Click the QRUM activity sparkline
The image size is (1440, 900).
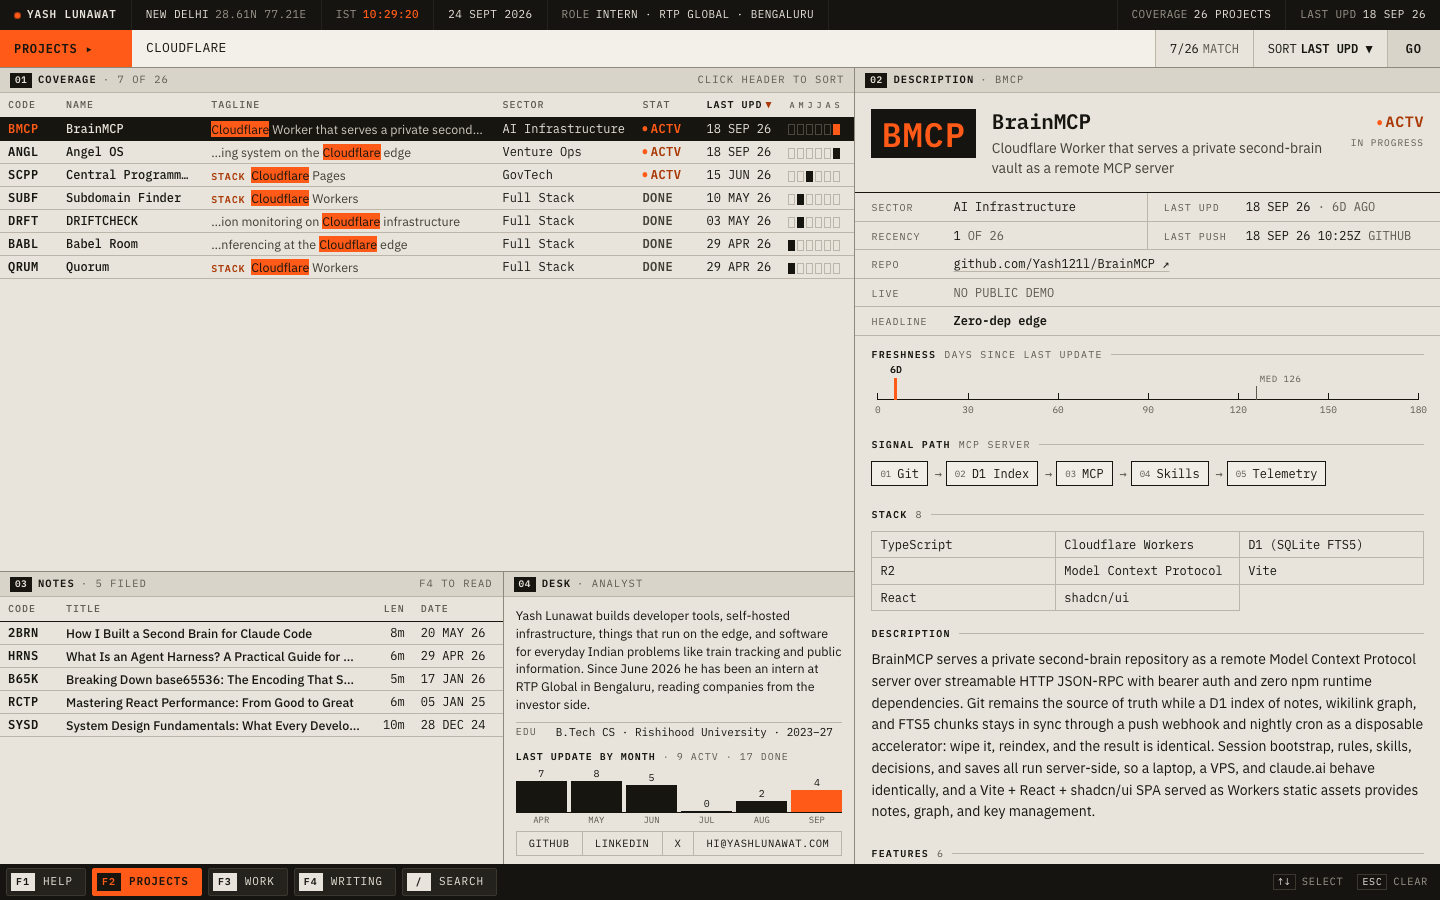(814, 268)
